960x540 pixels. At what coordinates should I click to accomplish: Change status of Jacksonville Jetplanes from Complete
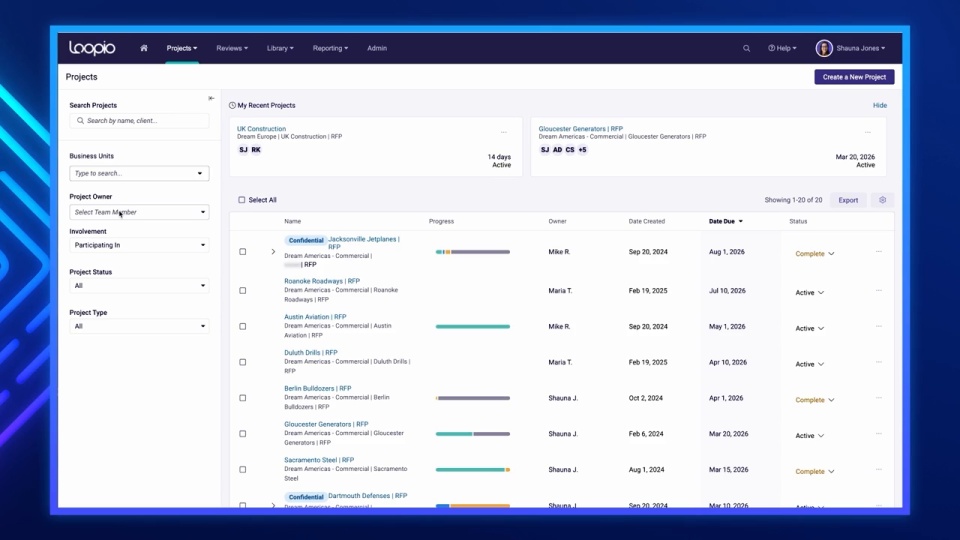(x=814, y=253)
